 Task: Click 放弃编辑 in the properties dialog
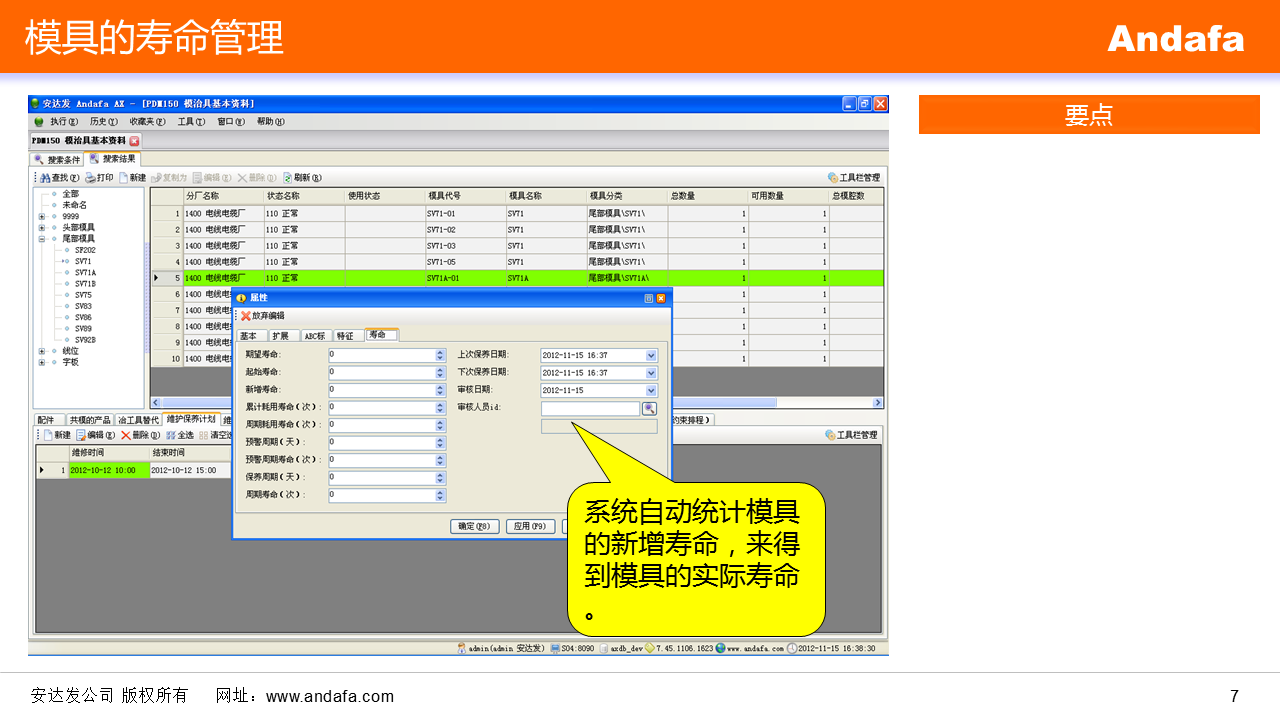(x=262, y=316)
